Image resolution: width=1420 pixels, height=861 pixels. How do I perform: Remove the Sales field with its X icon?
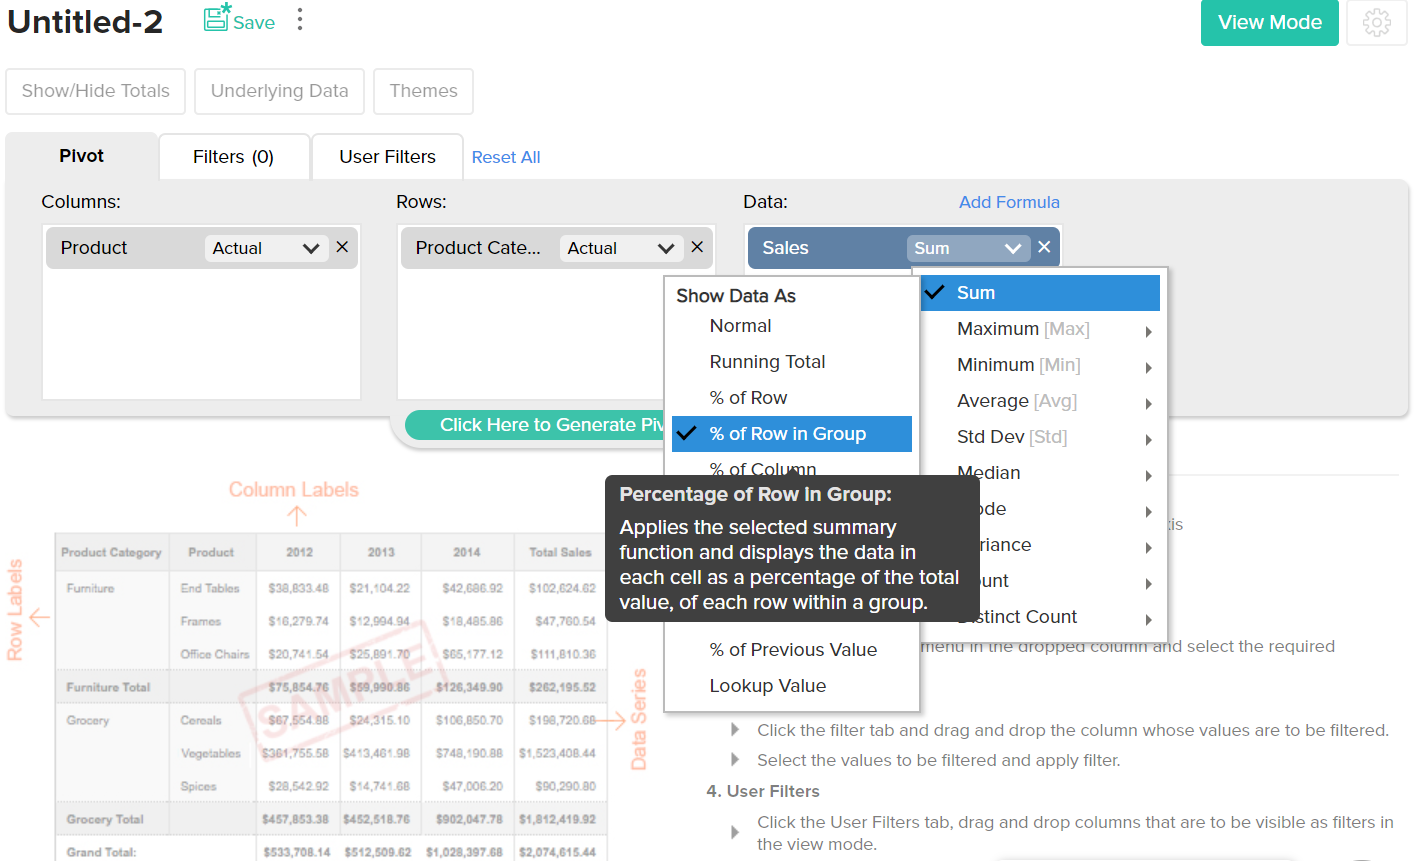pyautogui.click(x=1044, y=246)
